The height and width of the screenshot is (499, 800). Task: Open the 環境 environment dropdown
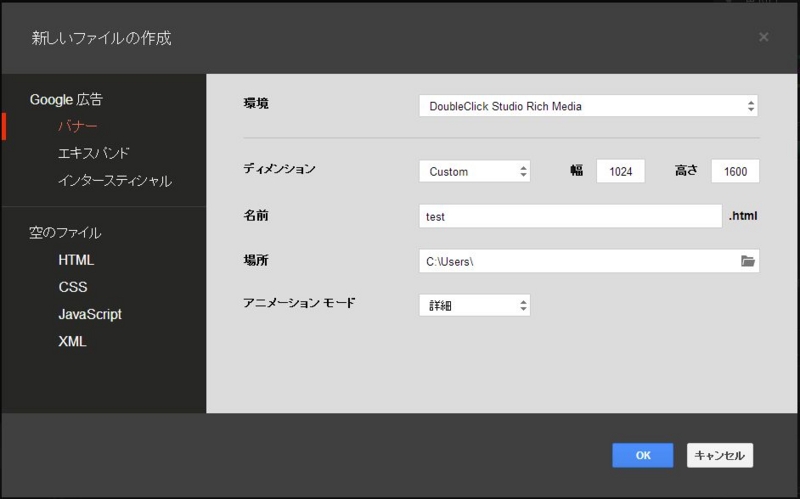tap(588, 106)
